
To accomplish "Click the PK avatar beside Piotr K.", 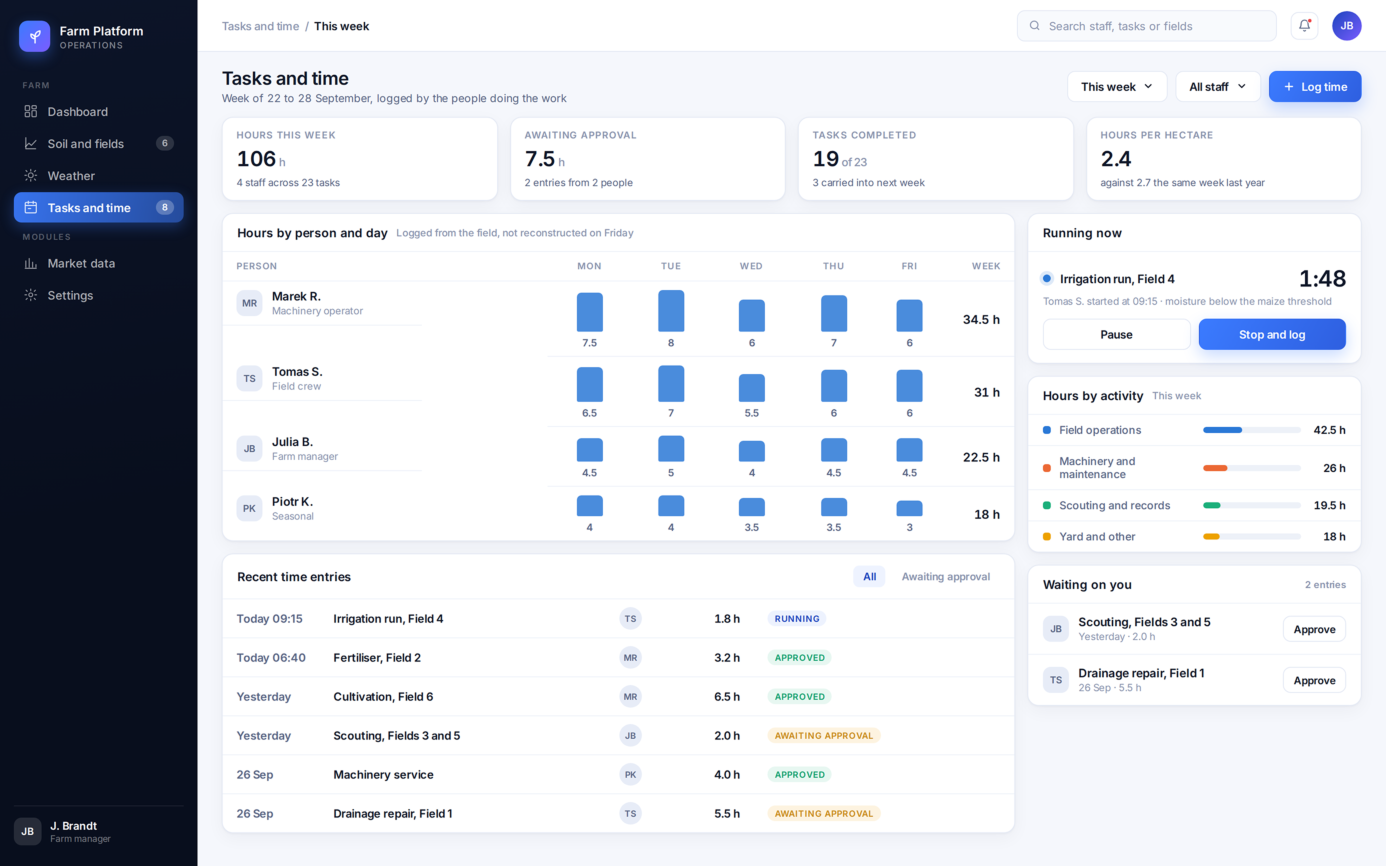I will tap(249, 508).
